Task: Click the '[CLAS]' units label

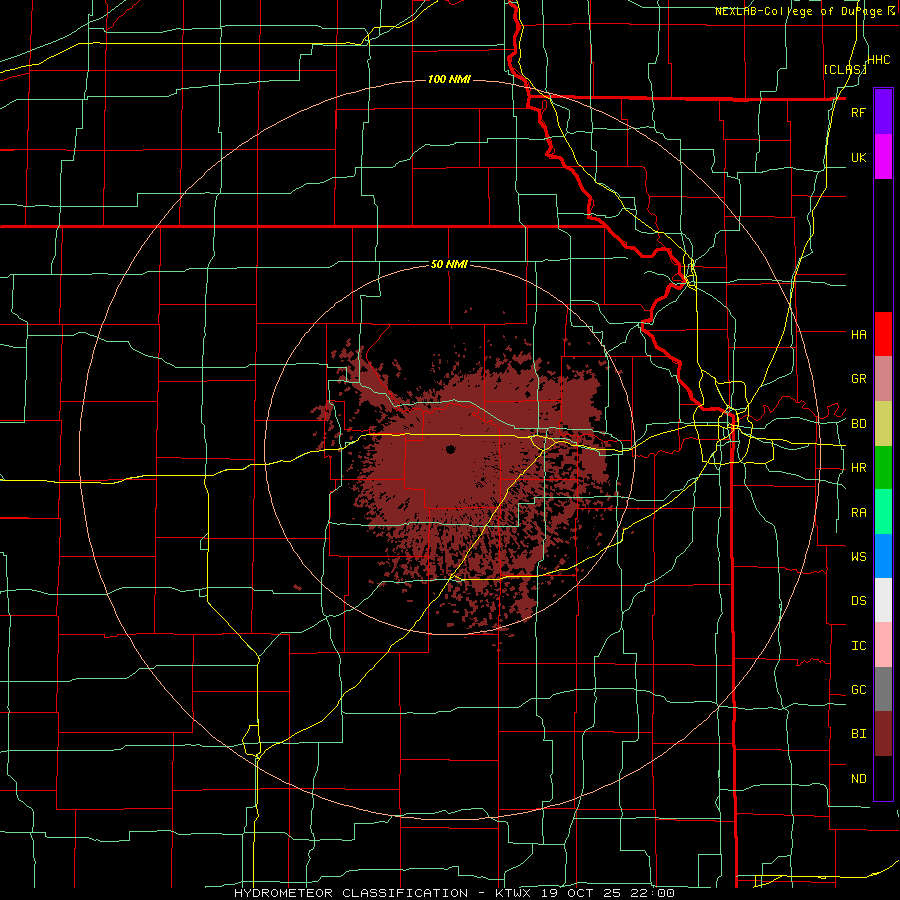Action: point(845,69)
